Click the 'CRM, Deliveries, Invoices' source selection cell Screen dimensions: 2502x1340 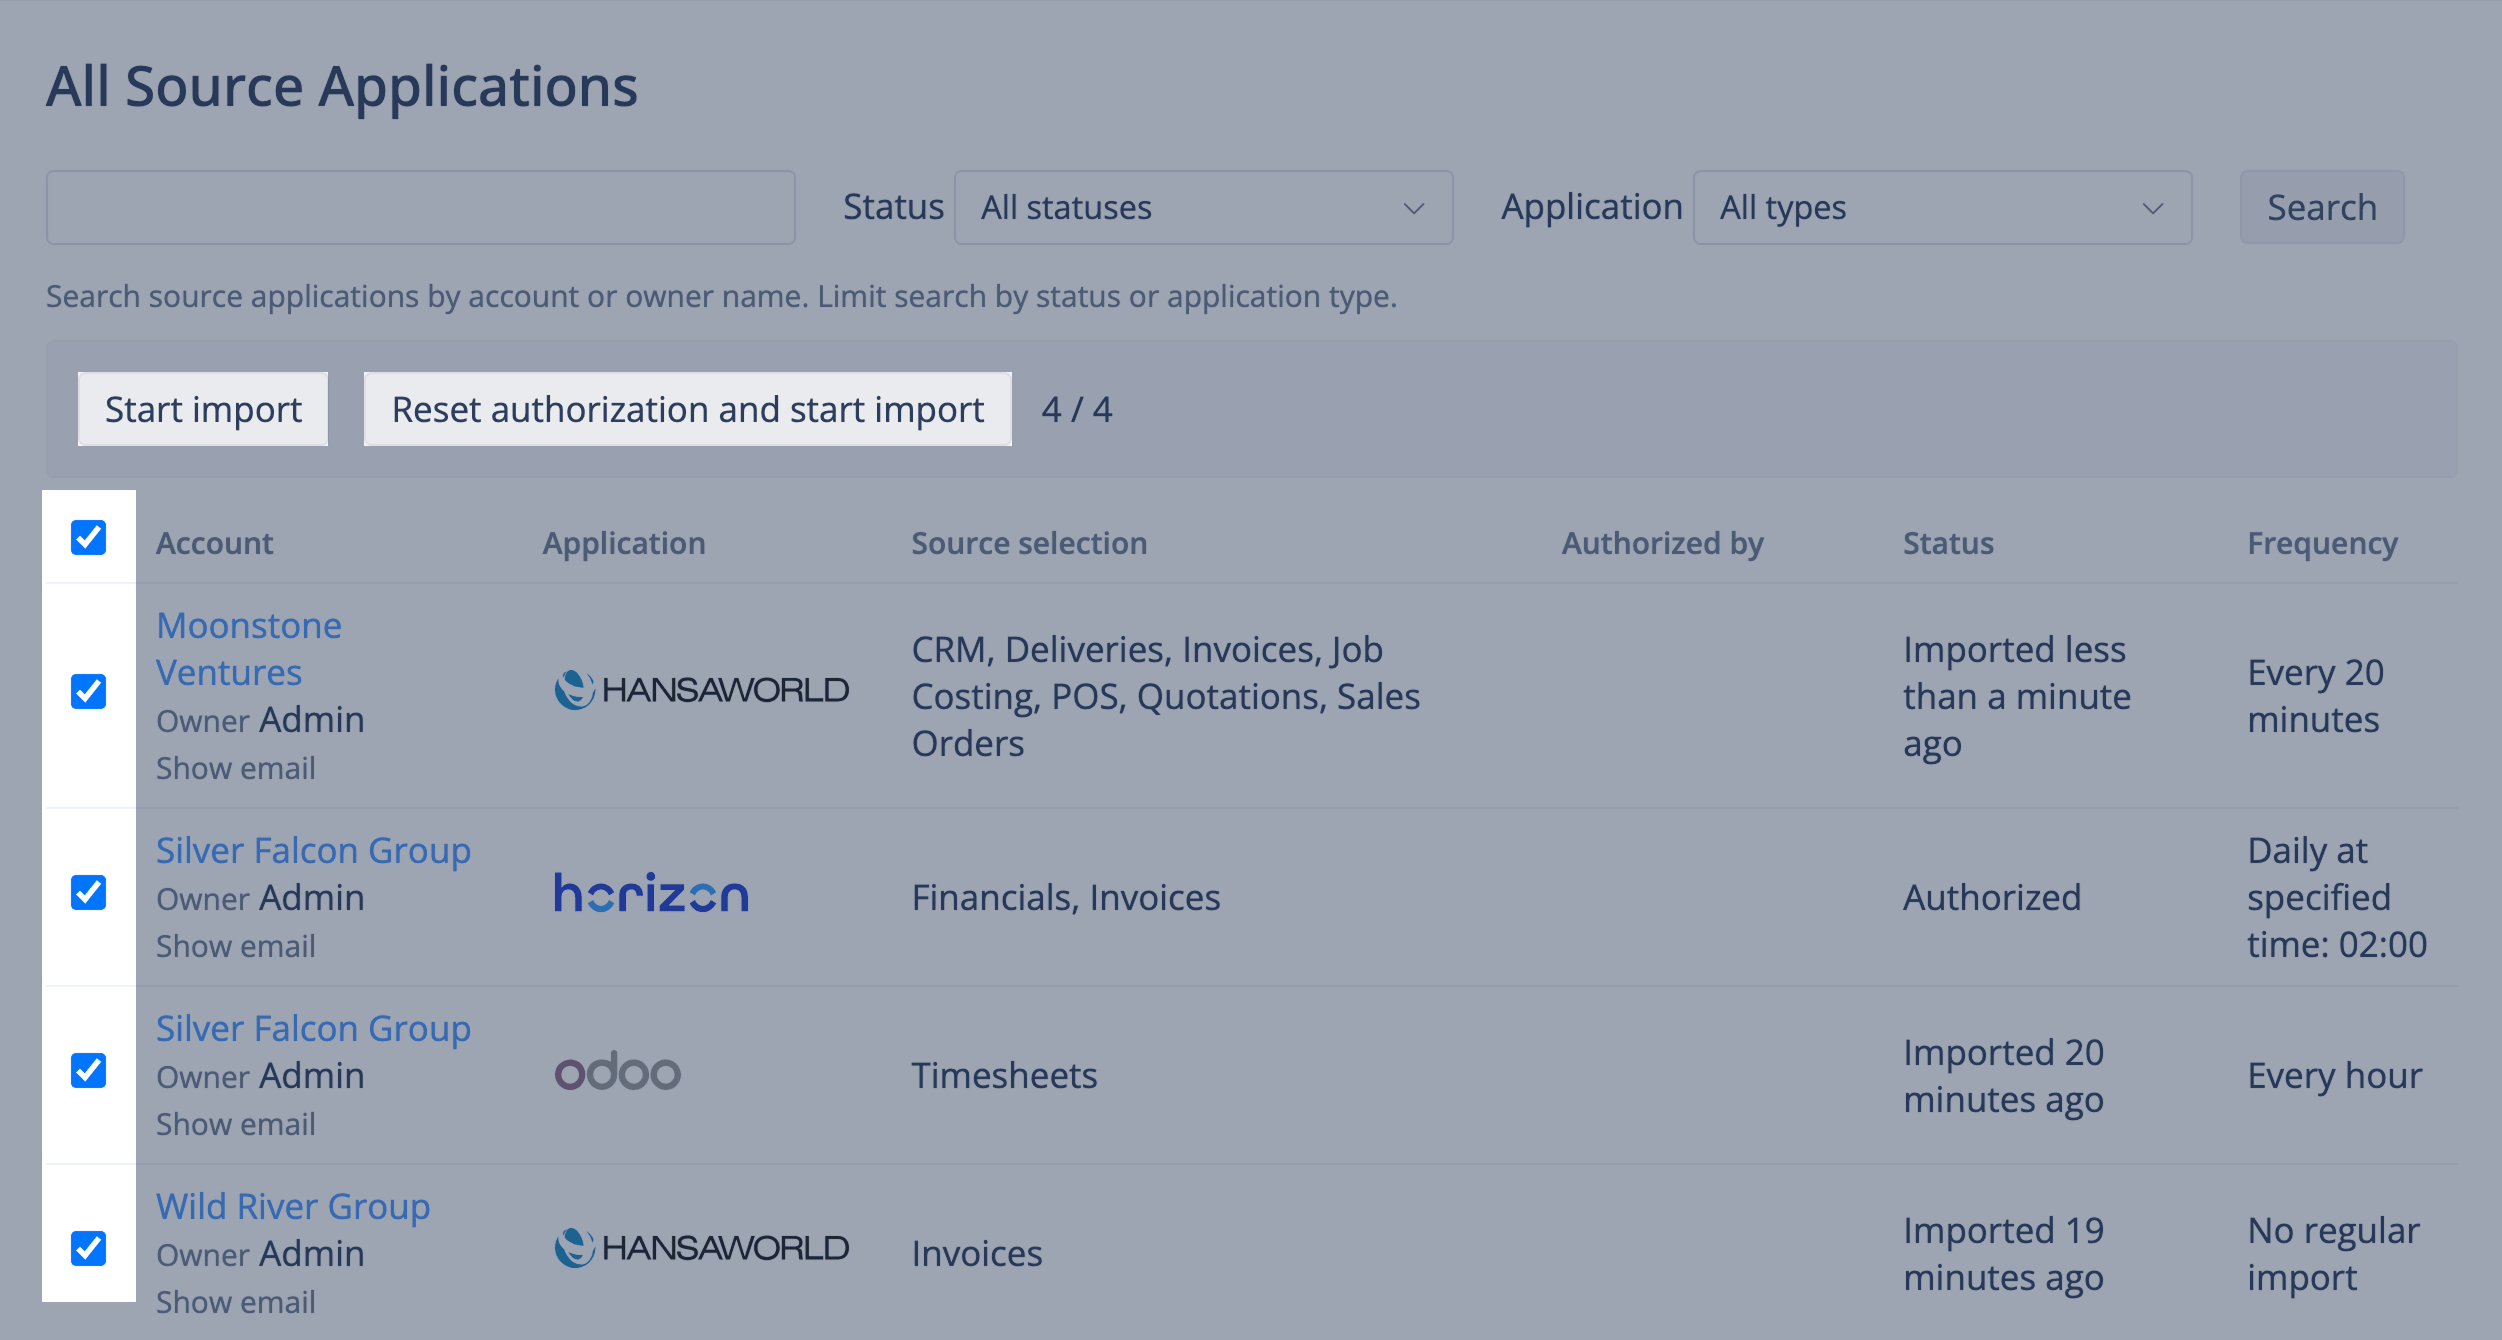point(1166,696)
